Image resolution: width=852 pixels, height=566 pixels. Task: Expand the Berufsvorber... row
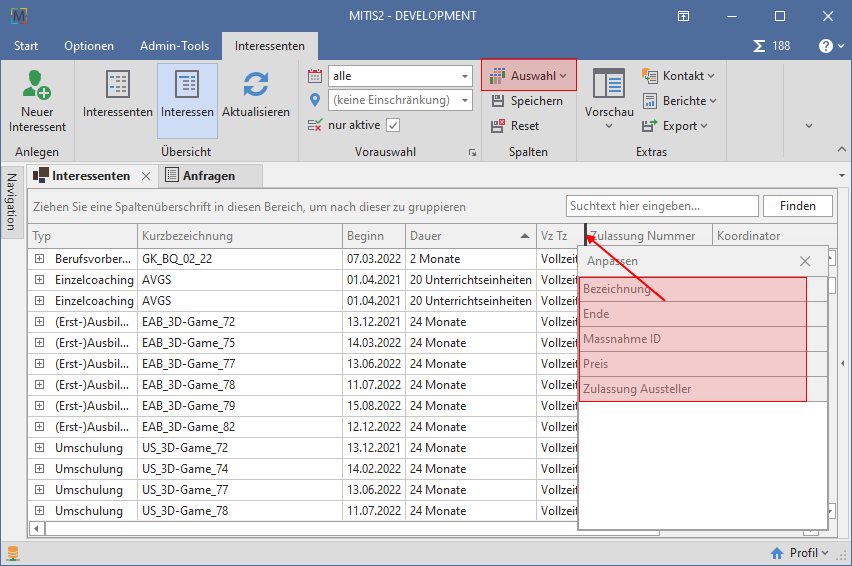coord(40,259)
